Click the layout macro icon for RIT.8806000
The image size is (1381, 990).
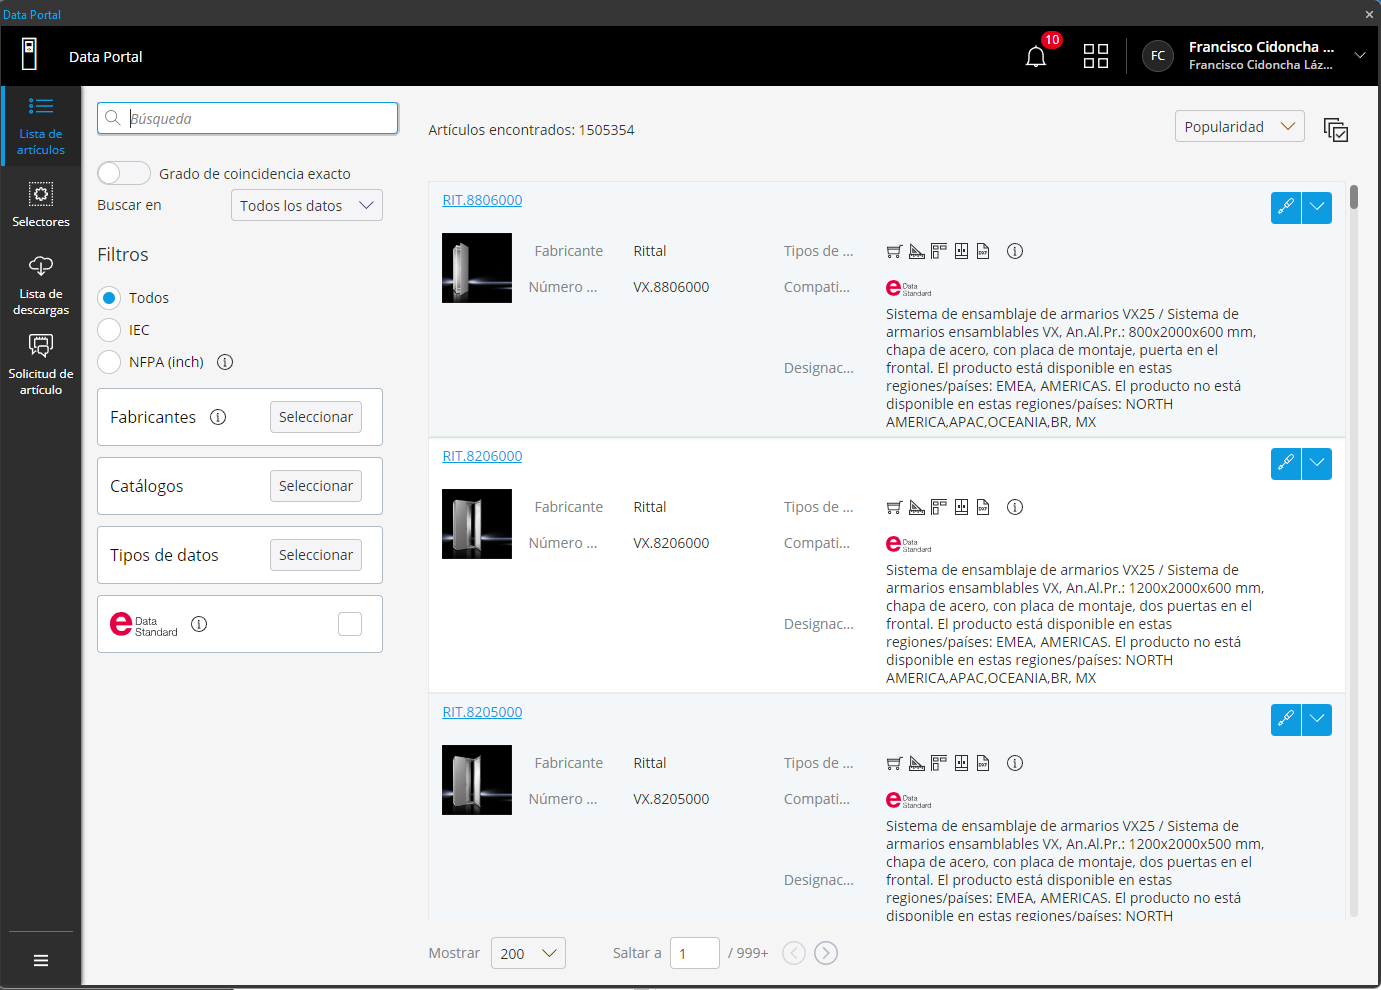click(x=938, y=251)
